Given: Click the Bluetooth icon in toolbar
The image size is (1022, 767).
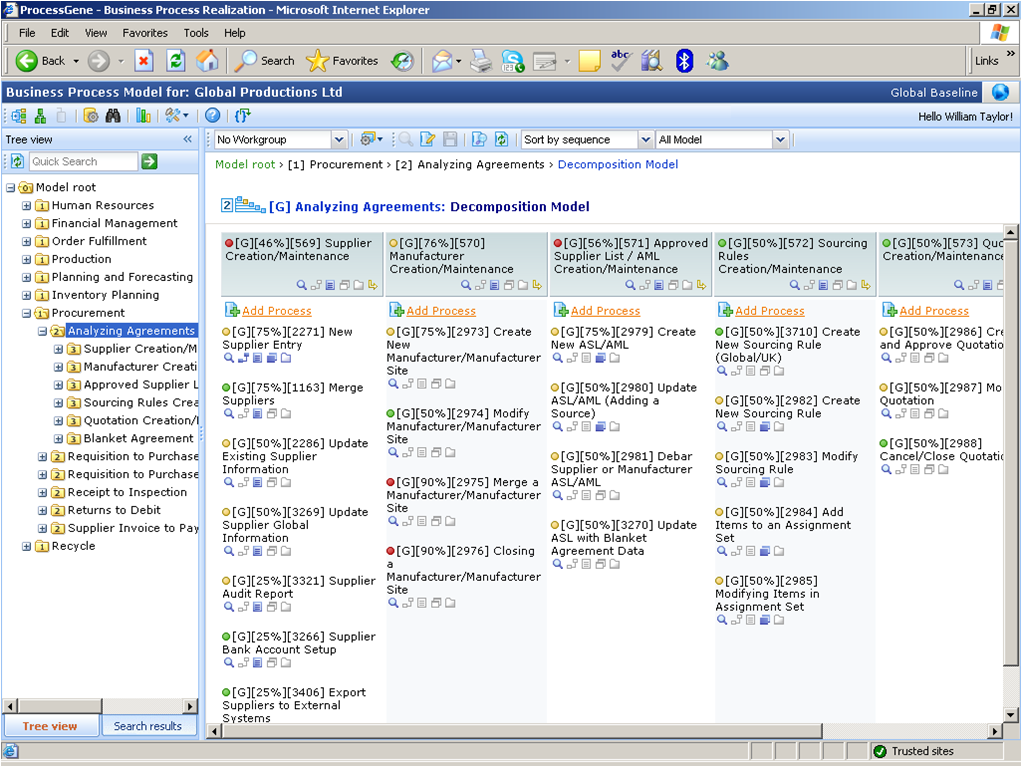Looking at the screenshot, I should click(x=684, y=61).
